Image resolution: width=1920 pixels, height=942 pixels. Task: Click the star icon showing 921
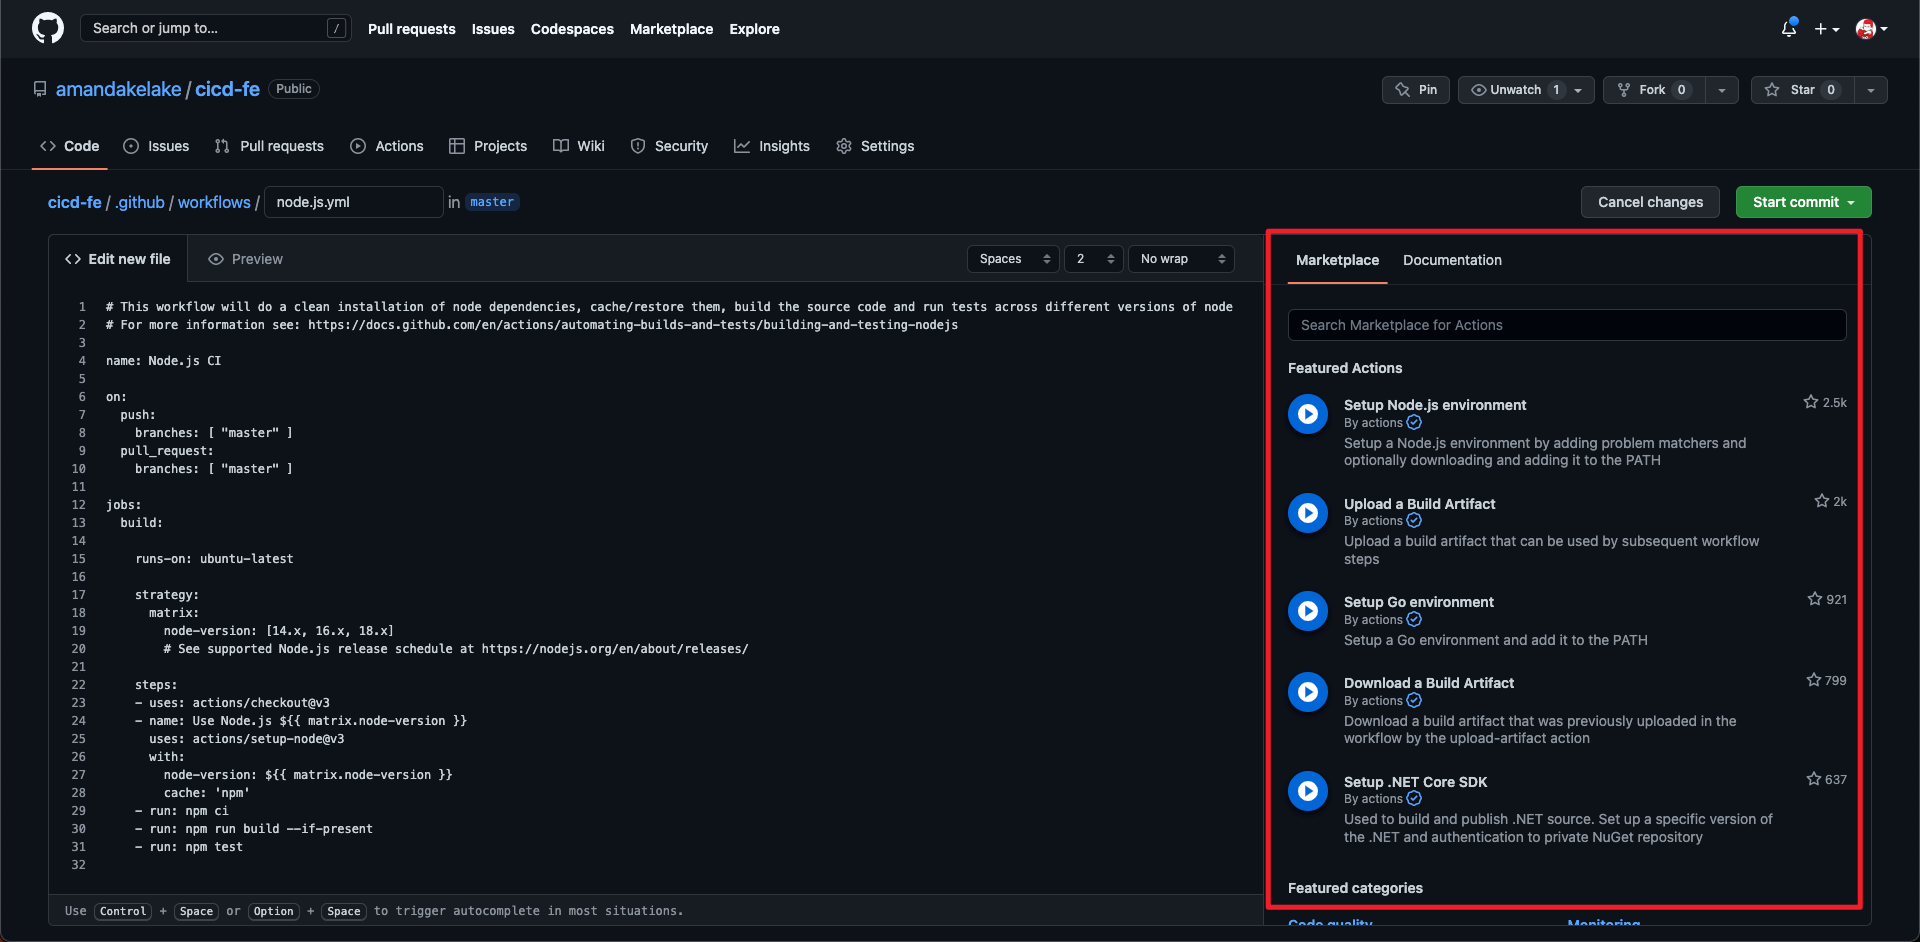coord(1815,599)
